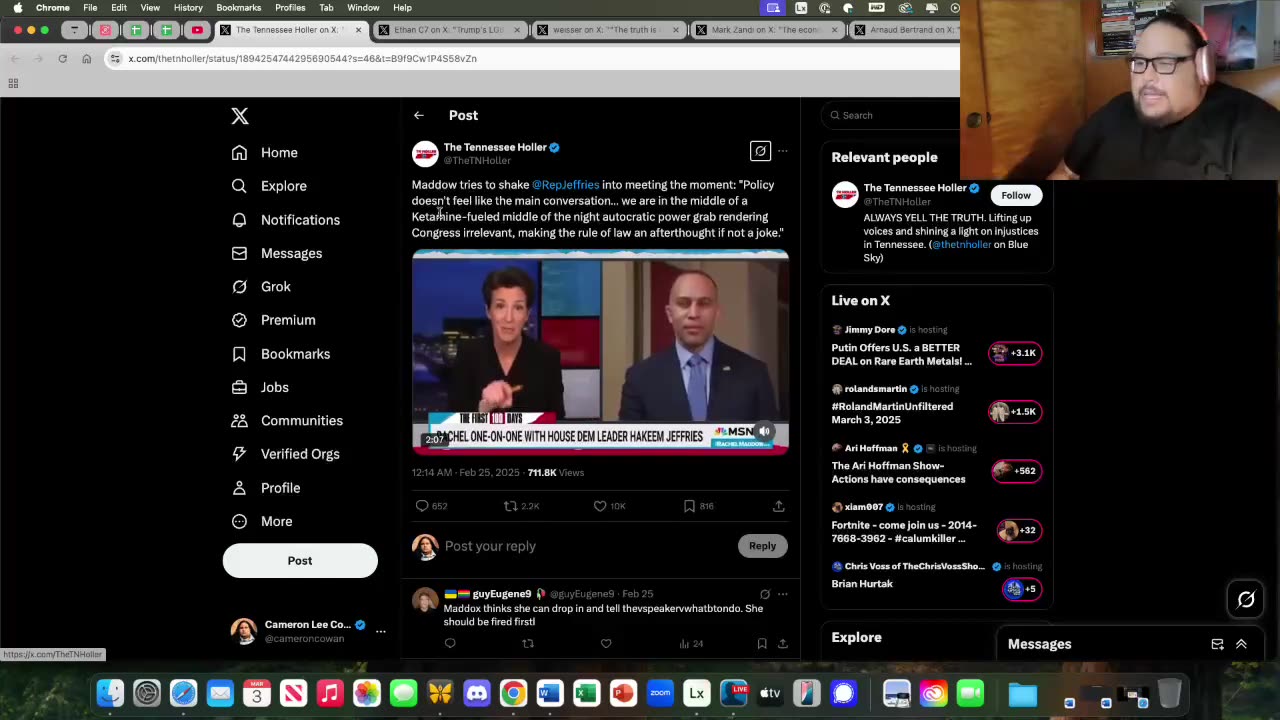The height and width of the screenshot is (720, 1280).
Task: Compose new message icon in Messages drawer
Action: click(1217, 644)
